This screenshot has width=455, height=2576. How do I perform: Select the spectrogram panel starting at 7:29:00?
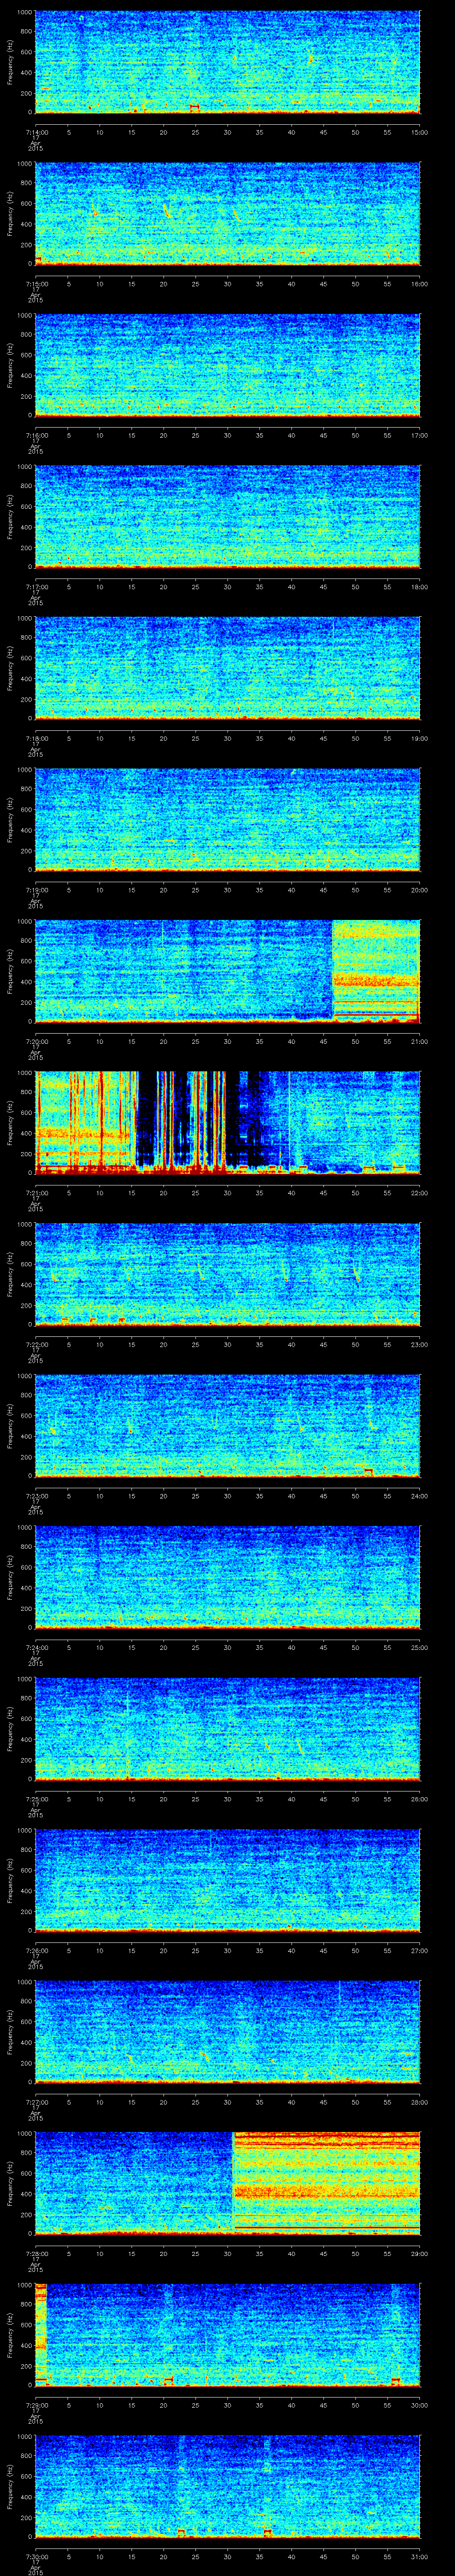(227, 2335)
